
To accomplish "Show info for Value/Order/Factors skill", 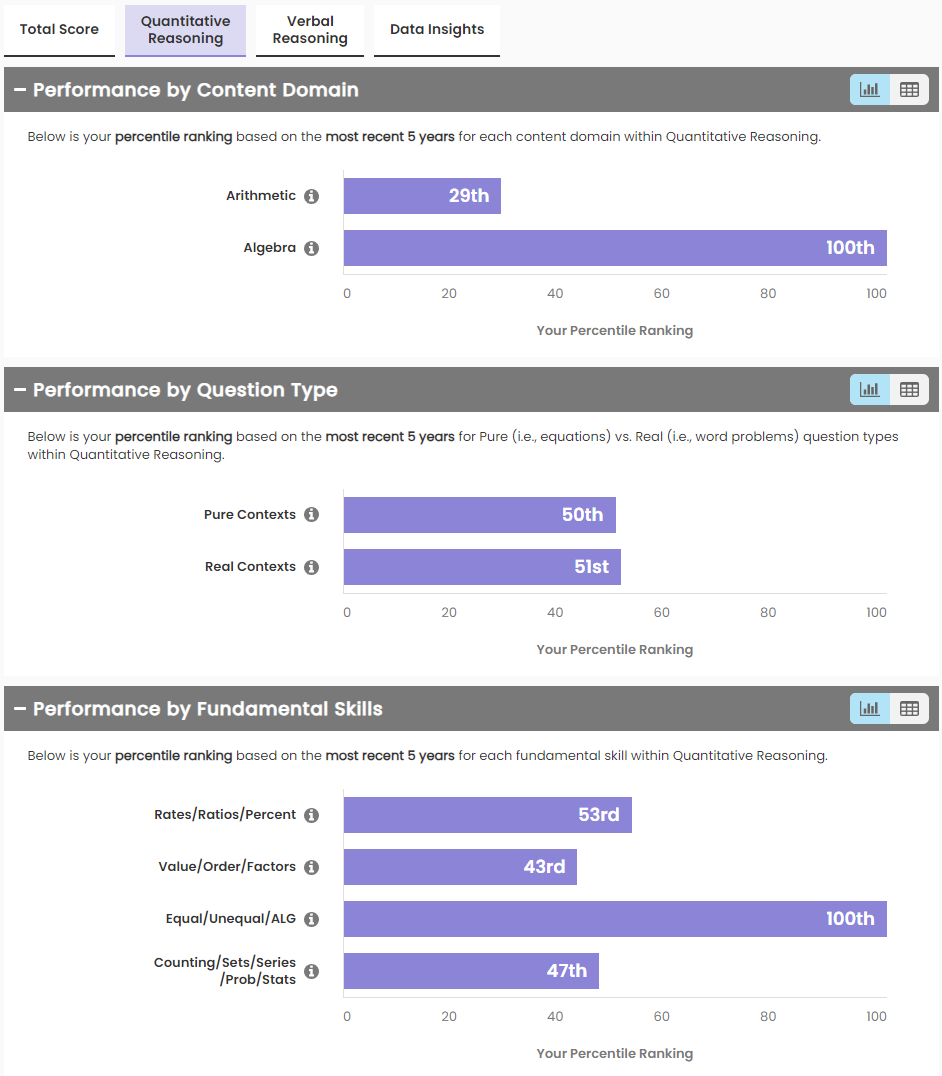I will (x=312, y=867).
